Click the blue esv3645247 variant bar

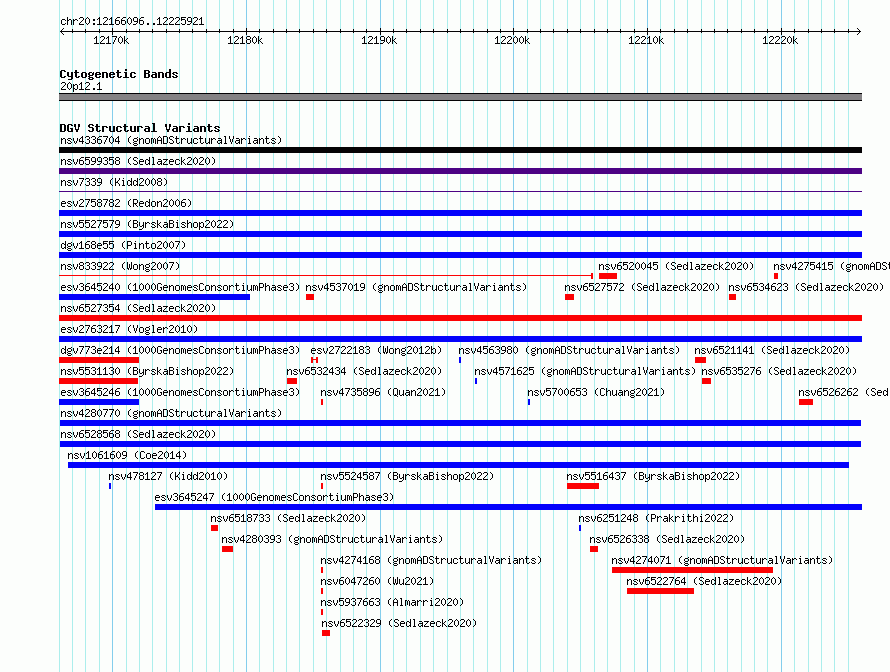[509, 507]
